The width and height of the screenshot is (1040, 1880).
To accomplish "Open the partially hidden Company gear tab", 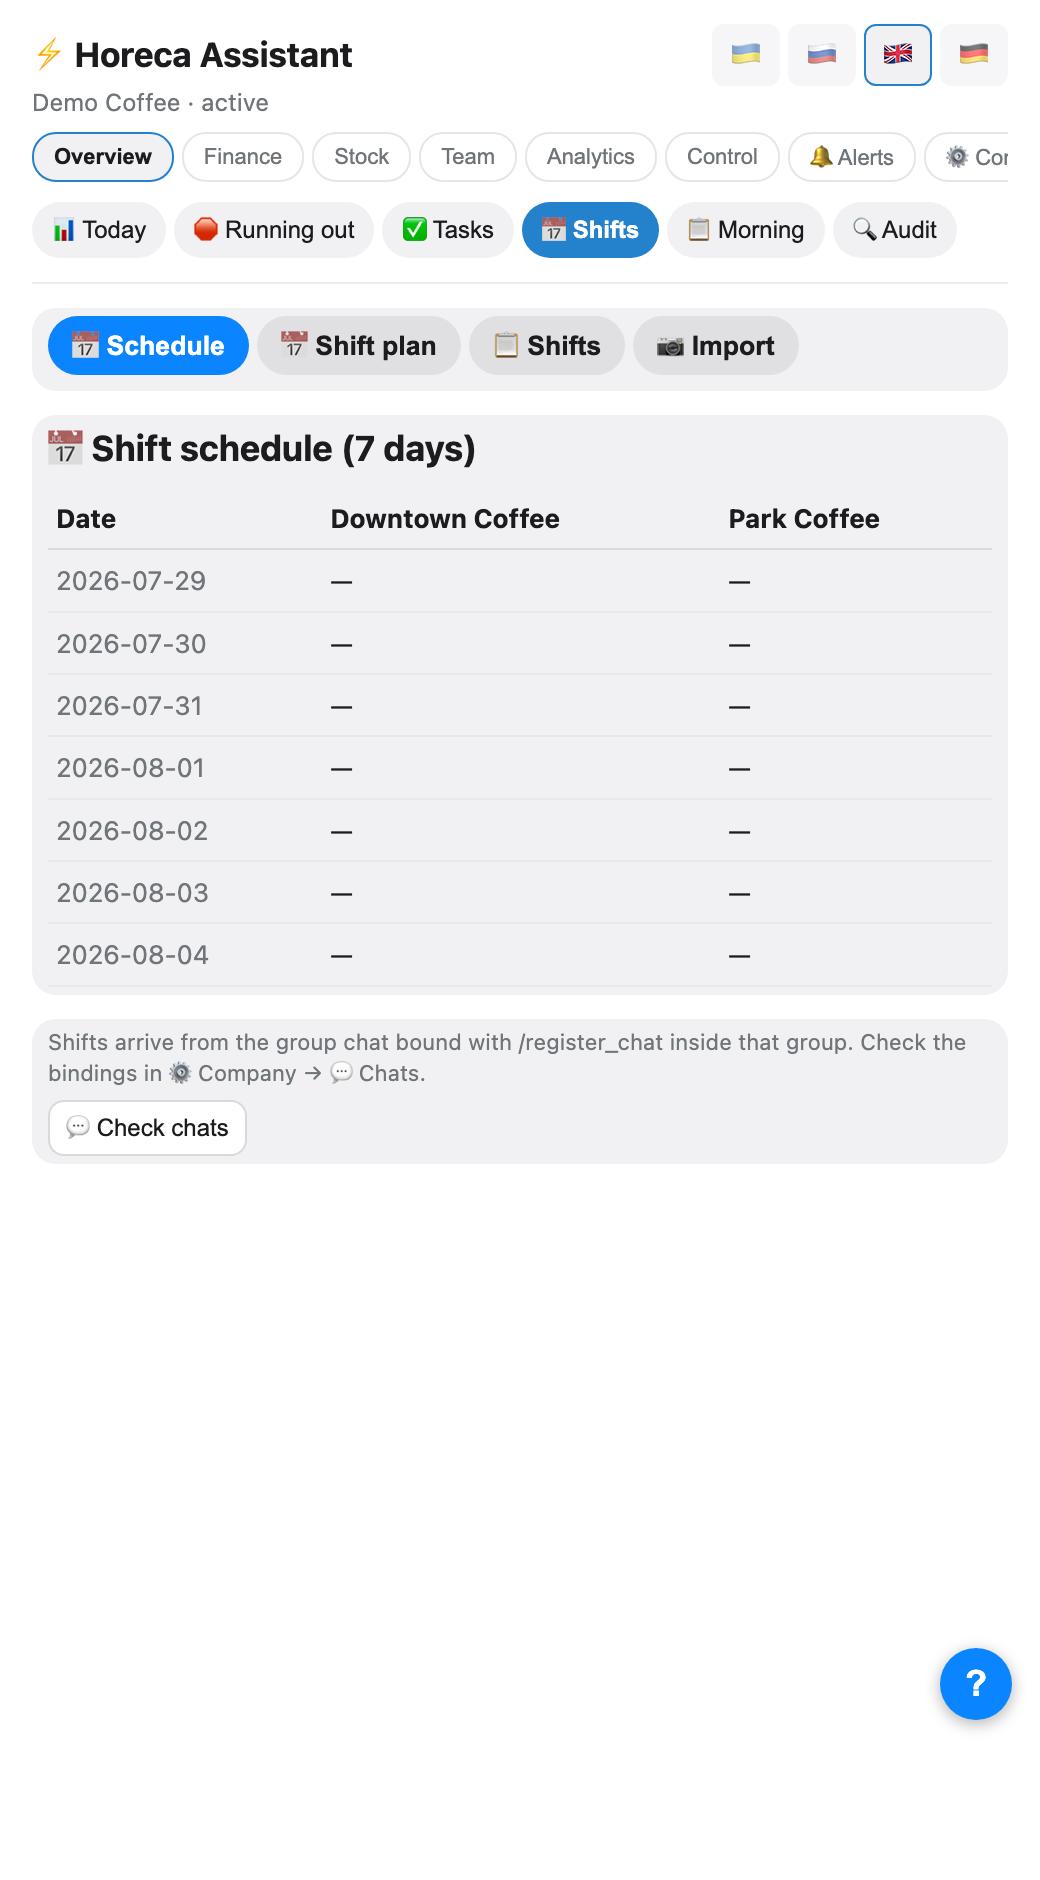I will pos(967,157).
